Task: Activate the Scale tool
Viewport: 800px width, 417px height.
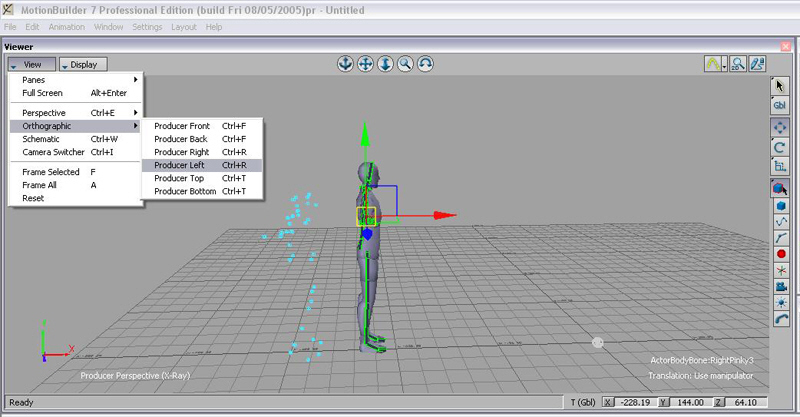Action: (780, 166)
